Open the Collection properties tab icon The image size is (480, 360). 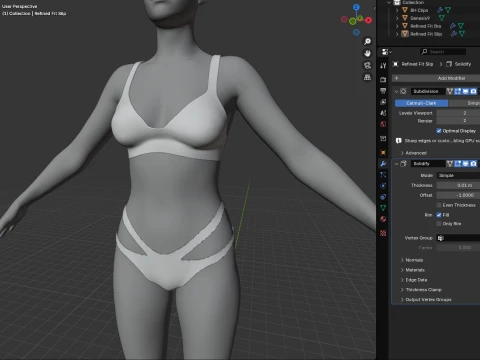pos(383,138)
